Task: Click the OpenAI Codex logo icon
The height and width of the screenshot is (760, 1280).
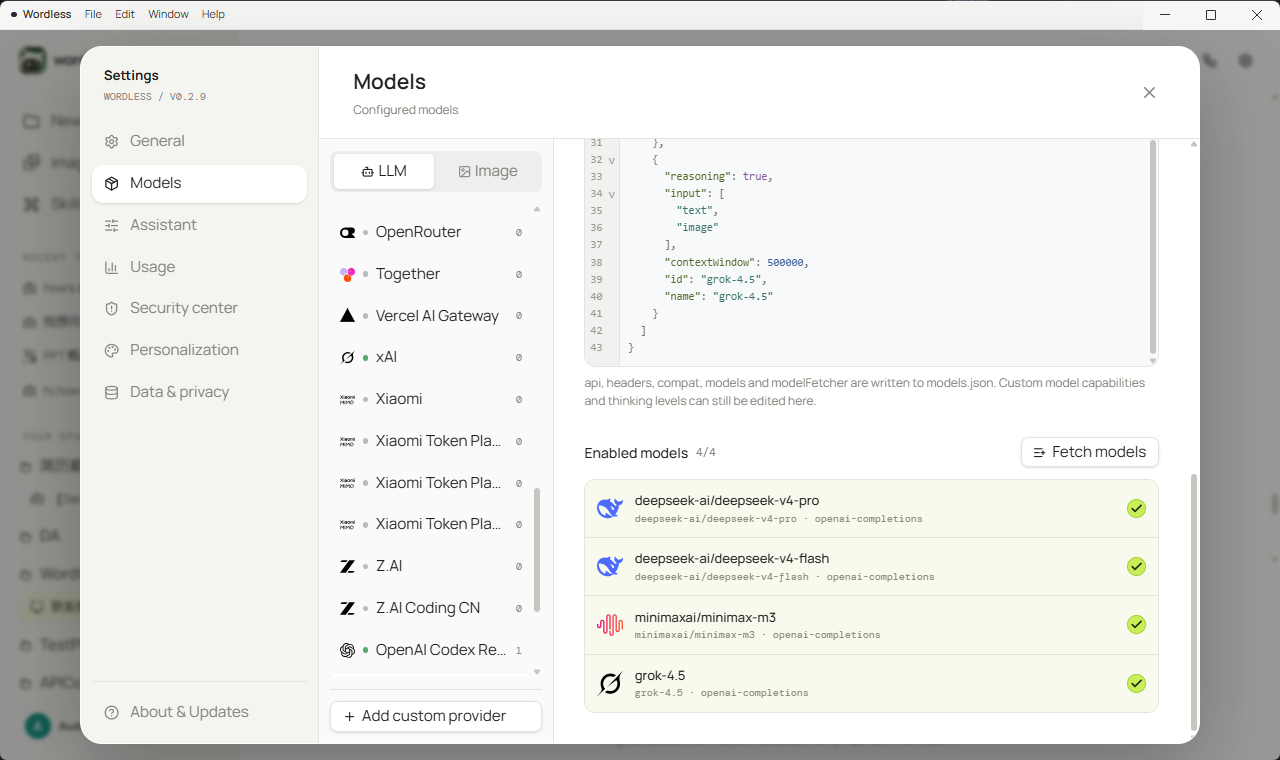Action: coord(347,650)
